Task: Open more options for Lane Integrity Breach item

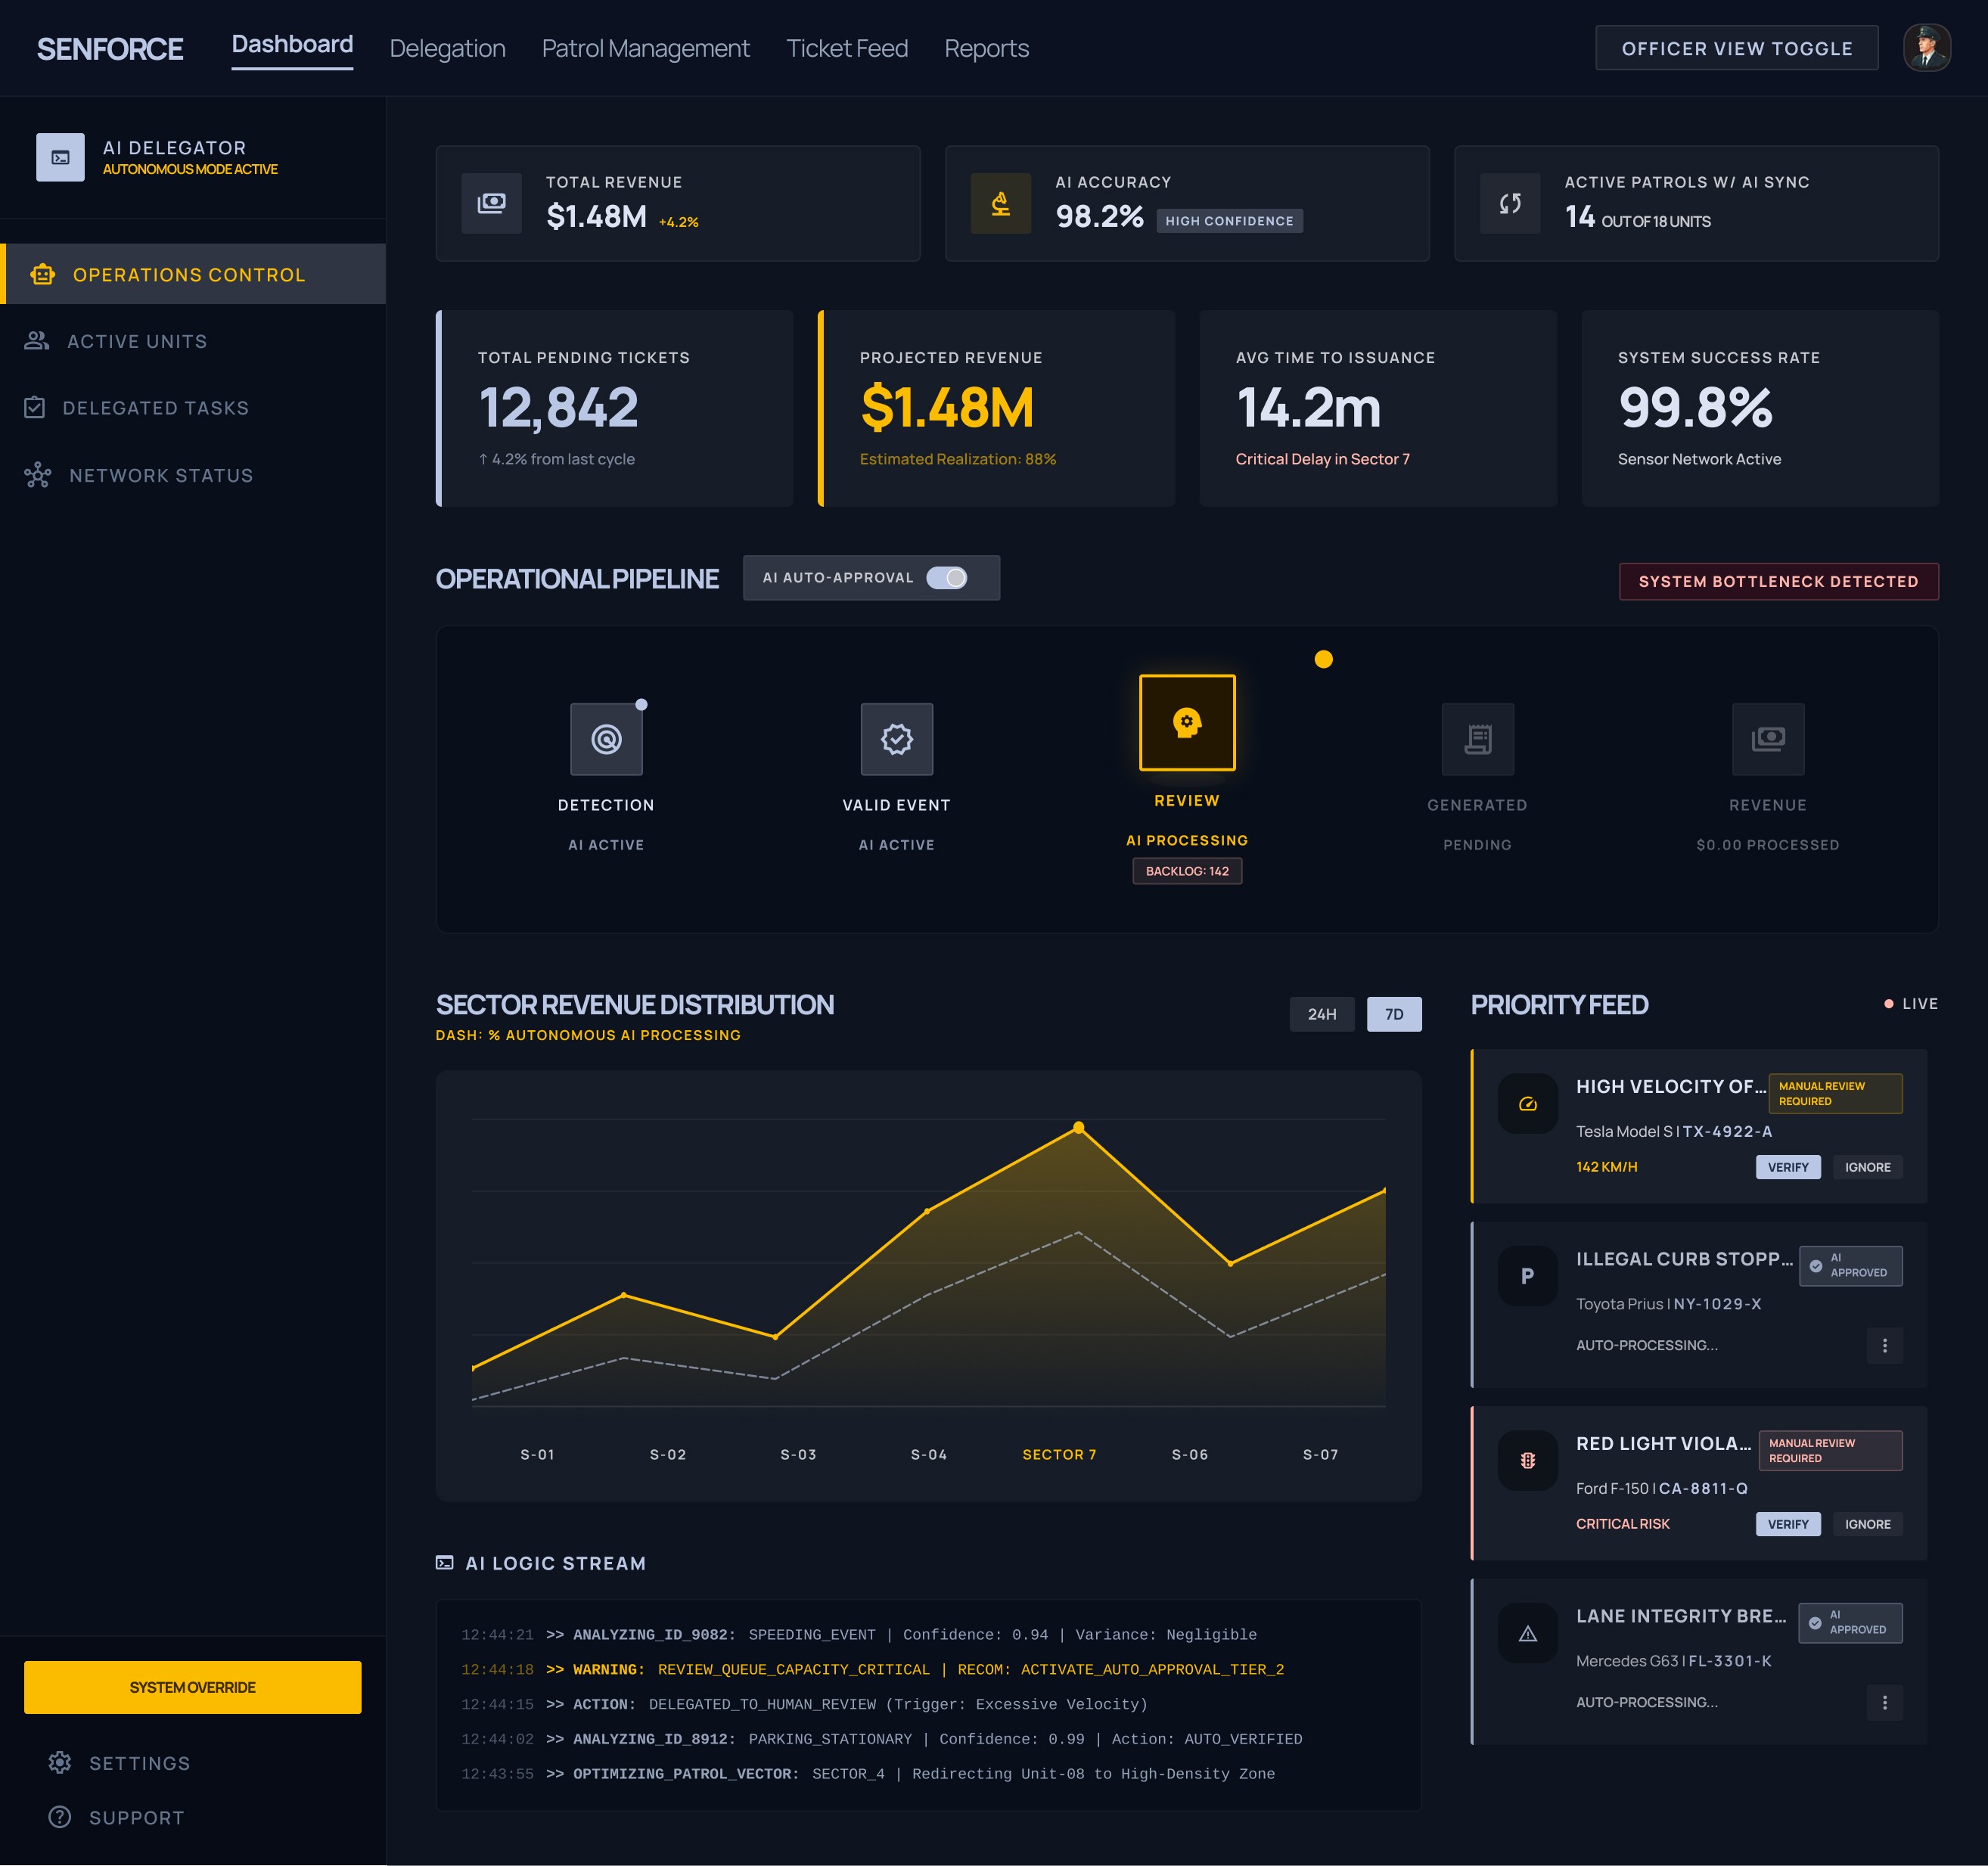Action: 1884,1702
